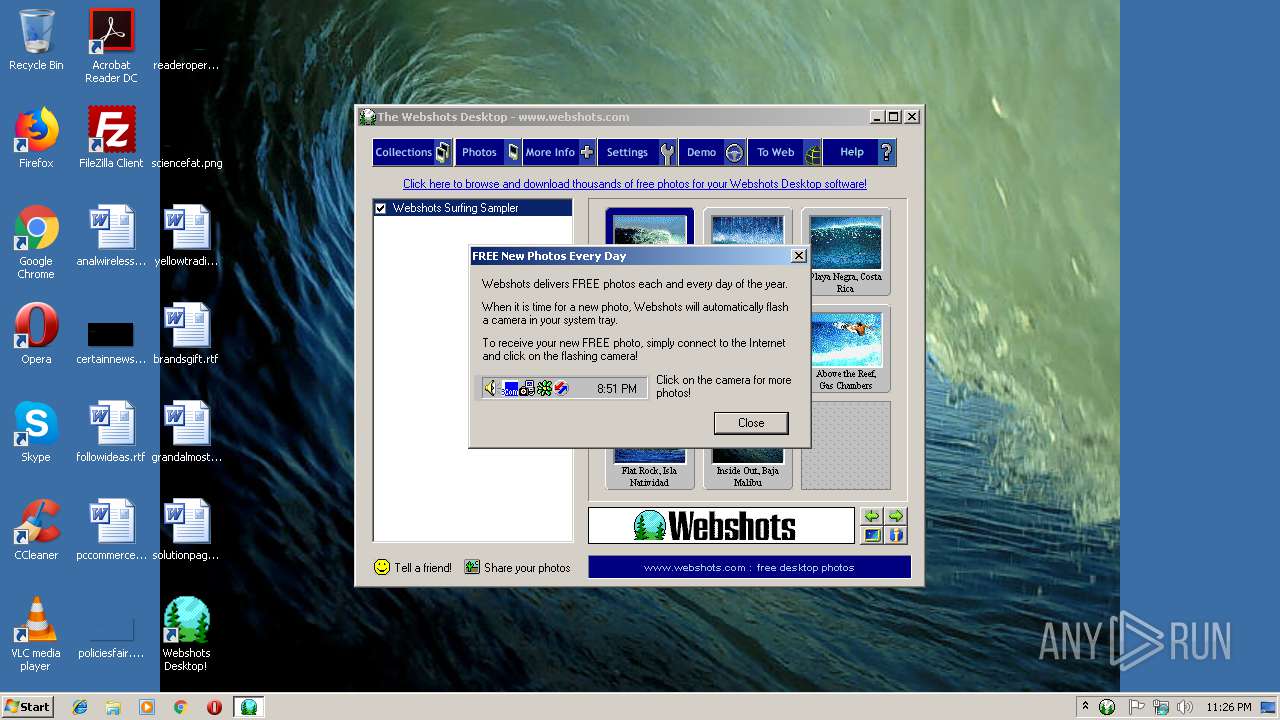Select the FileZilla Client desktop icon

[111, 138]
